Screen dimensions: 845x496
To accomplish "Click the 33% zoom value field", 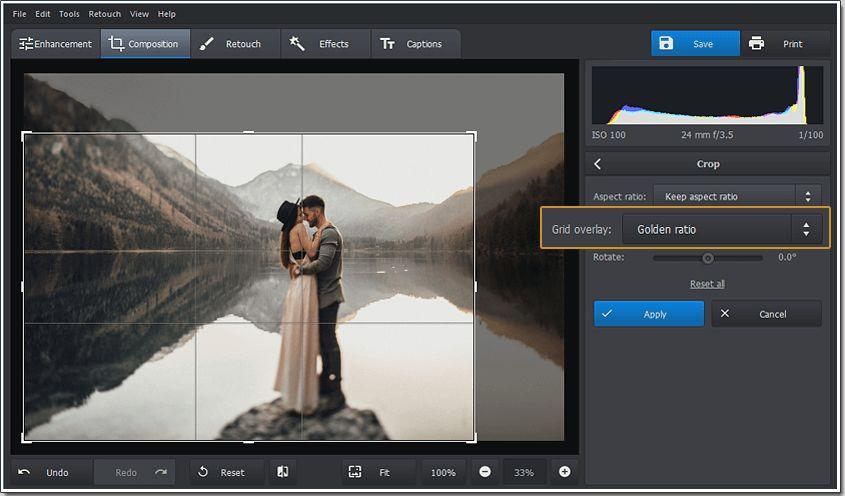I will [x=524, y=472].
